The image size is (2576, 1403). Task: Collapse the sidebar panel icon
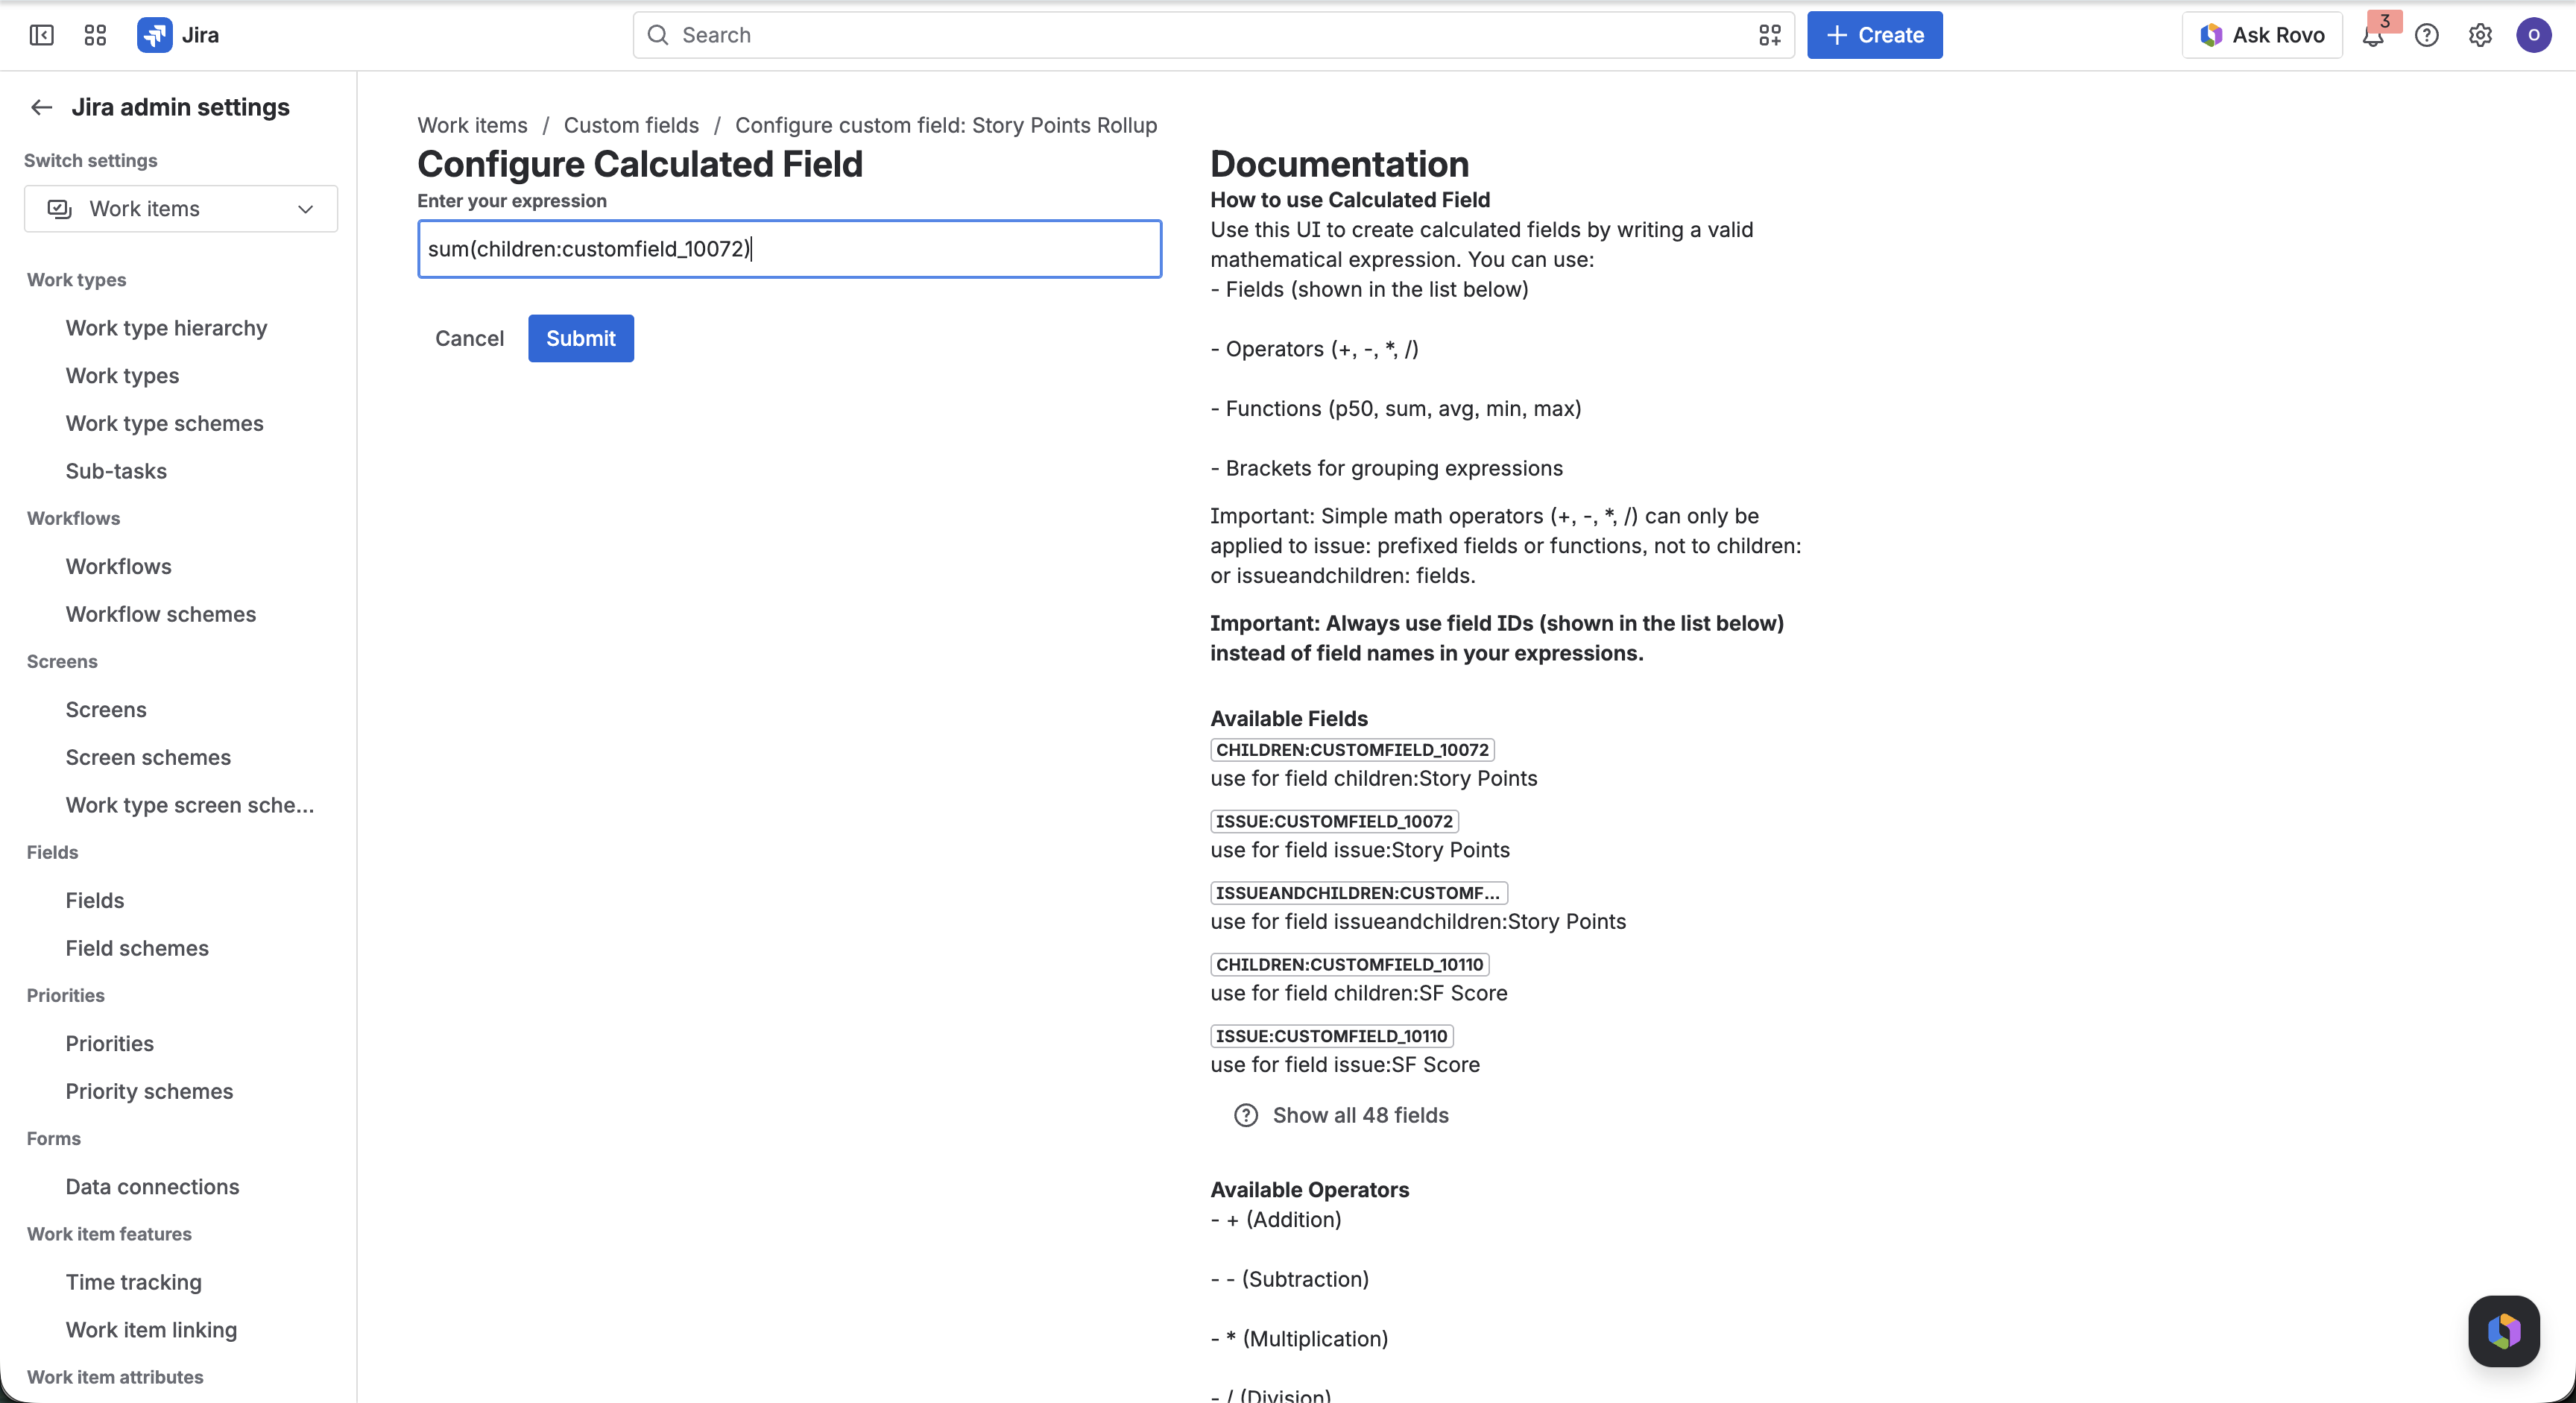42,35
